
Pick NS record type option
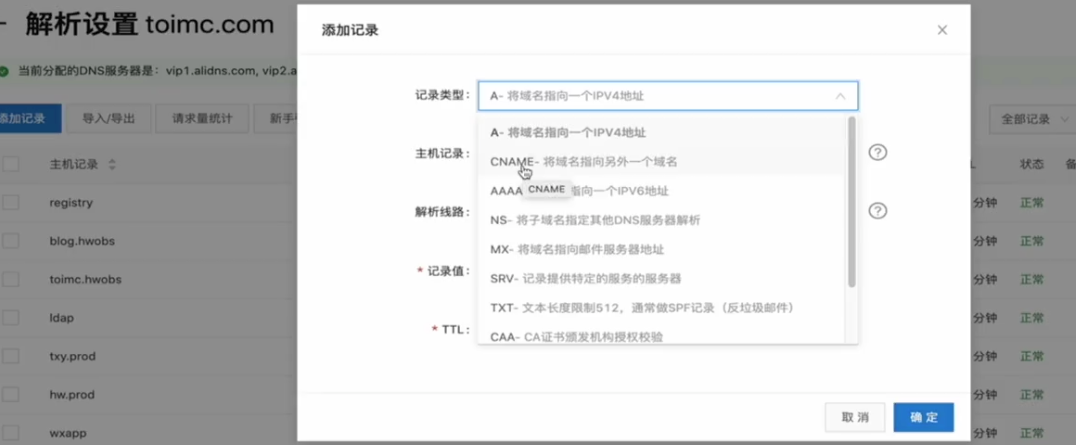tap(595, 220)
